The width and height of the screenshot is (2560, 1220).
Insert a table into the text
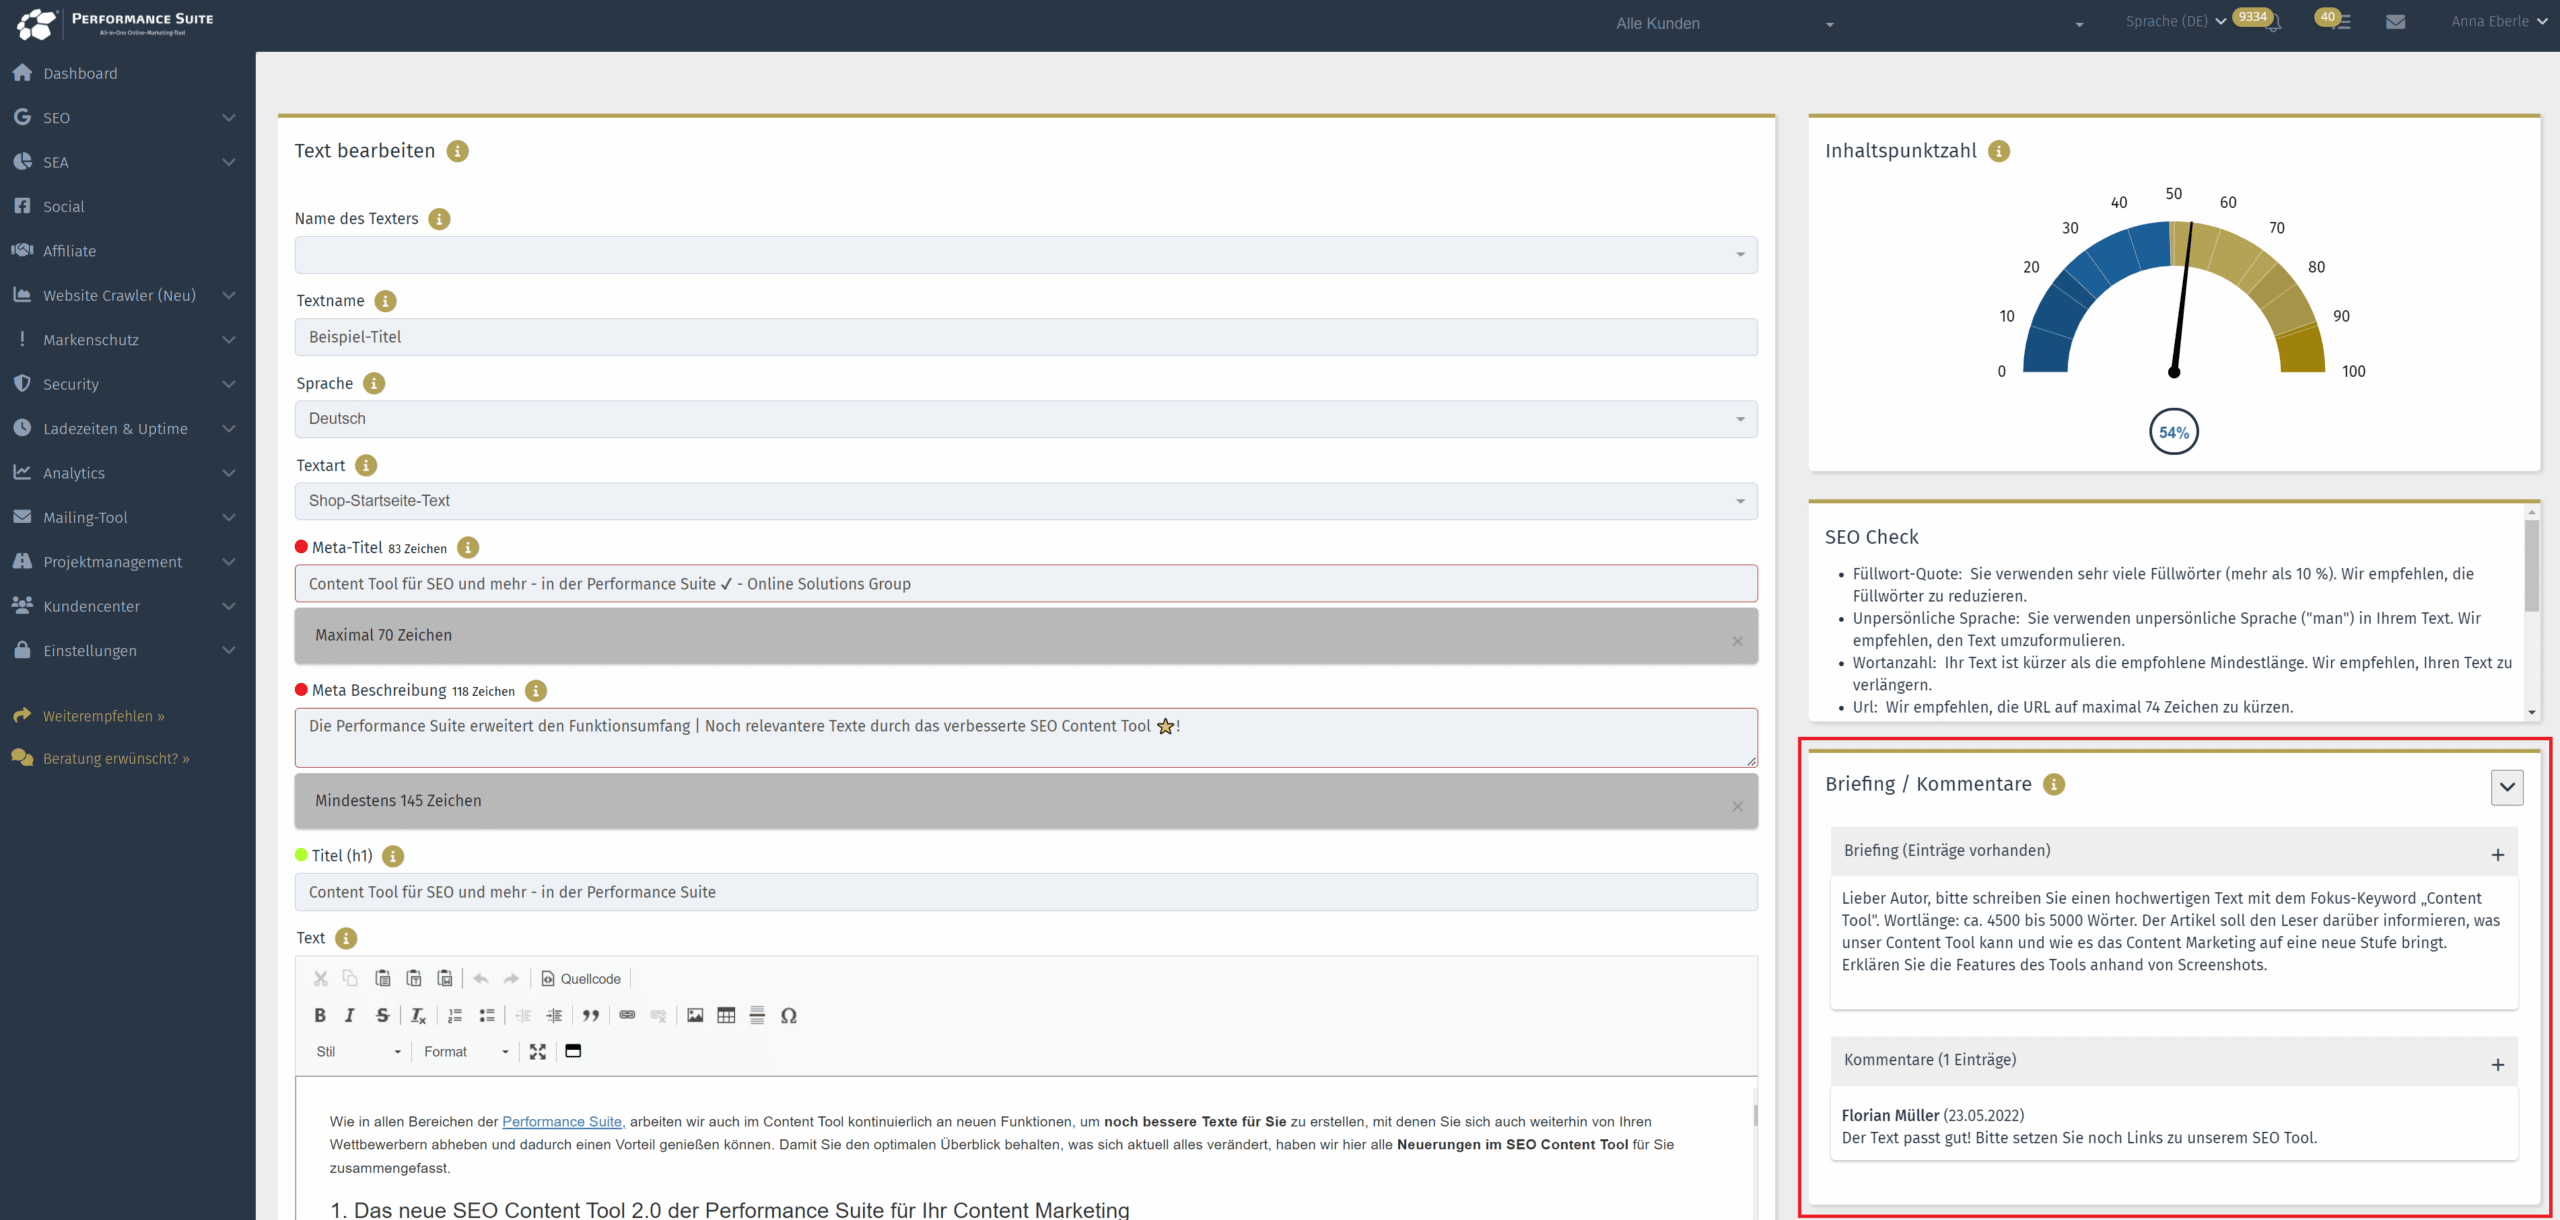726,1015
